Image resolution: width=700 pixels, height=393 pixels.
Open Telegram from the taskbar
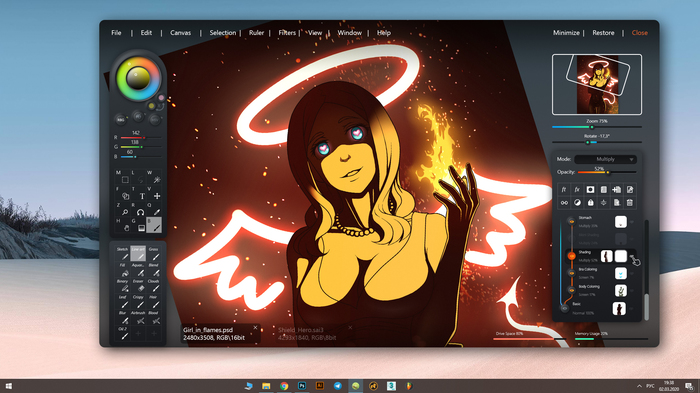coord(338,386)
